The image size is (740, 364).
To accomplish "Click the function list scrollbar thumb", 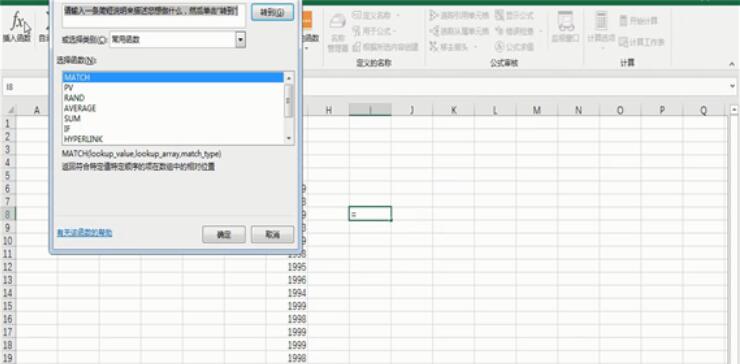I will (x=289, y=100).
